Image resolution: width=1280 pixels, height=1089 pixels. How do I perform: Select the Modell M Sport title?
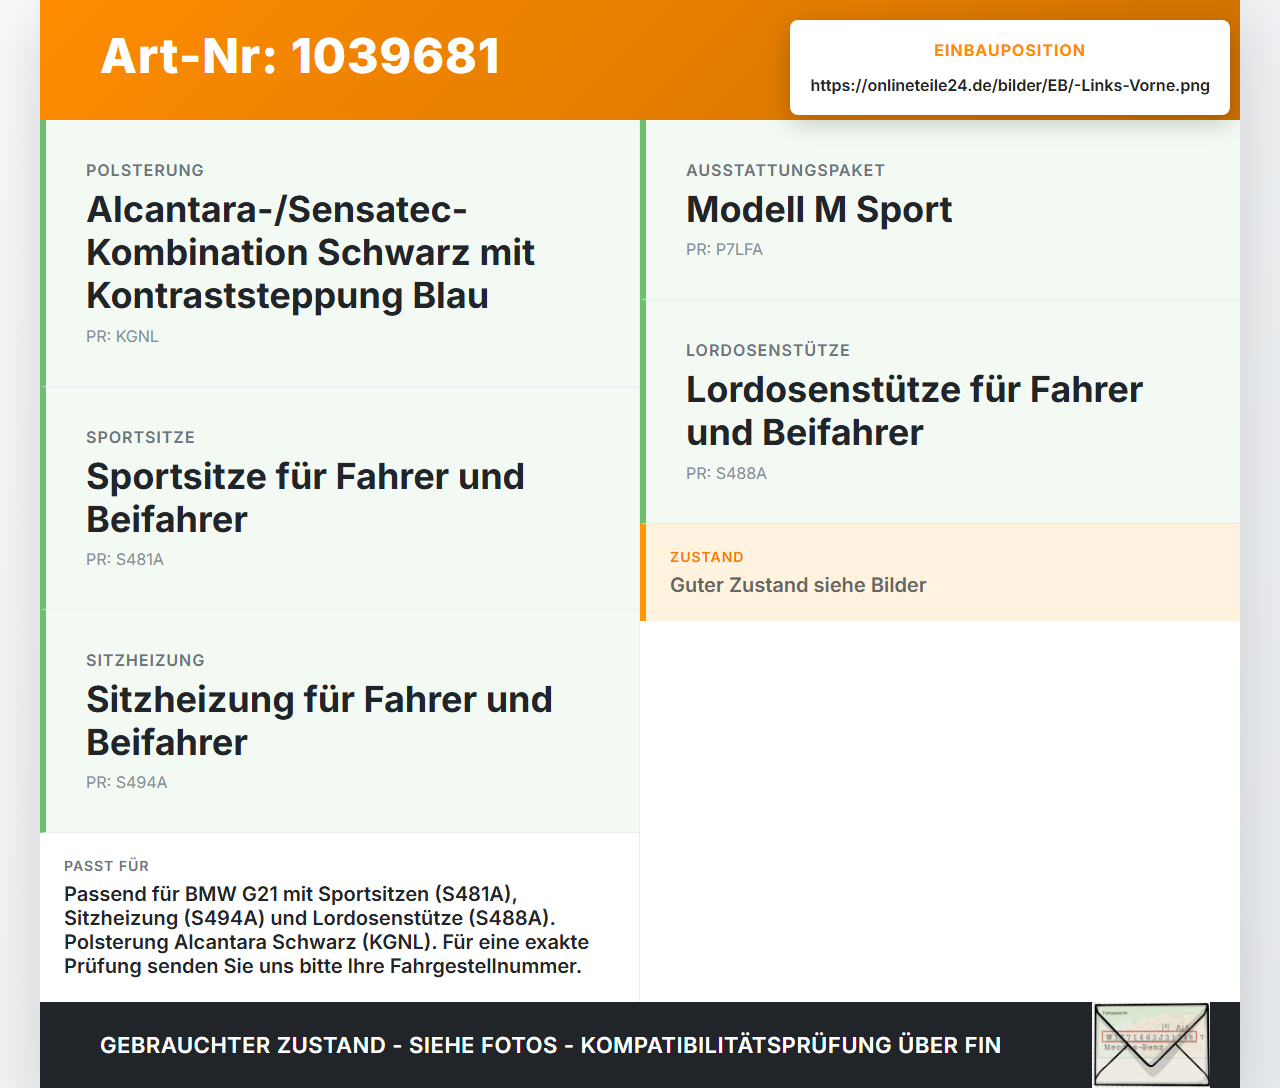819,209
